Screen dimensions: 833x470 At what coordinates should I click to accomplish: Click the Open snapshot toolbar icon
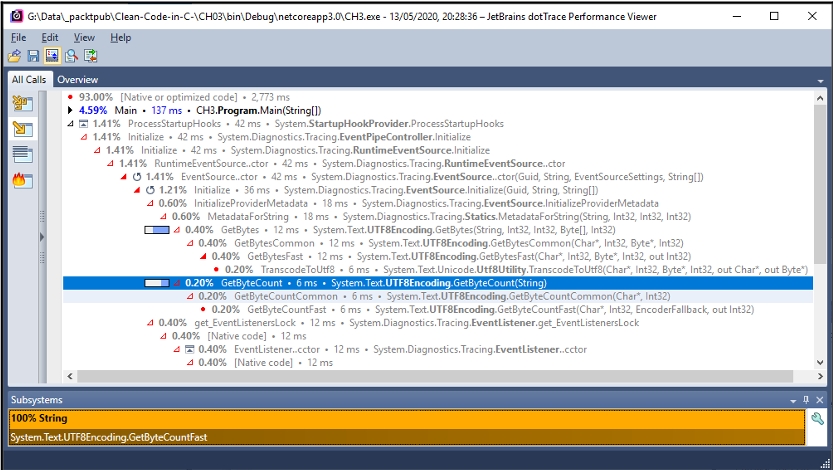15,56
